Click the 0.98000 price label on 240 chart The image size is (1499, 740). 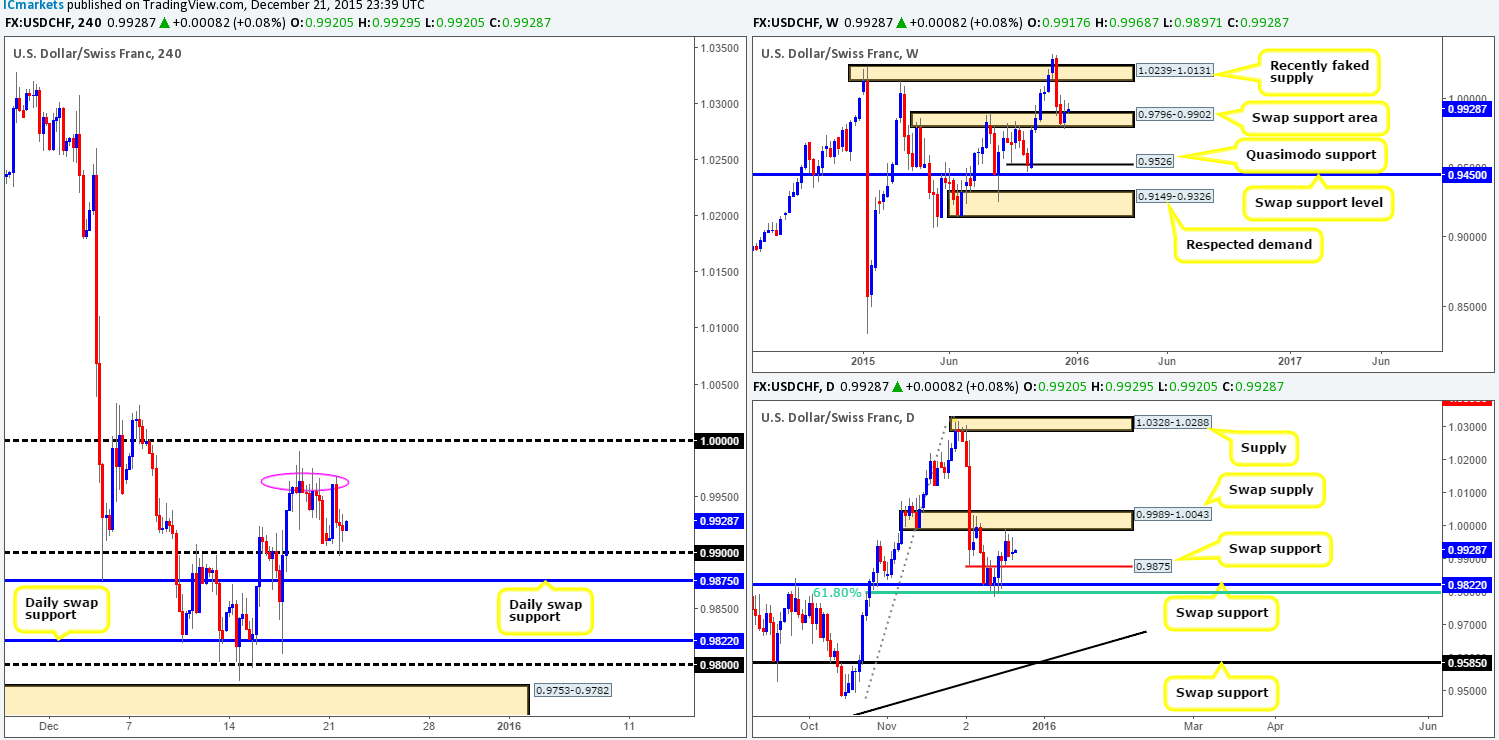pos(719,664)
